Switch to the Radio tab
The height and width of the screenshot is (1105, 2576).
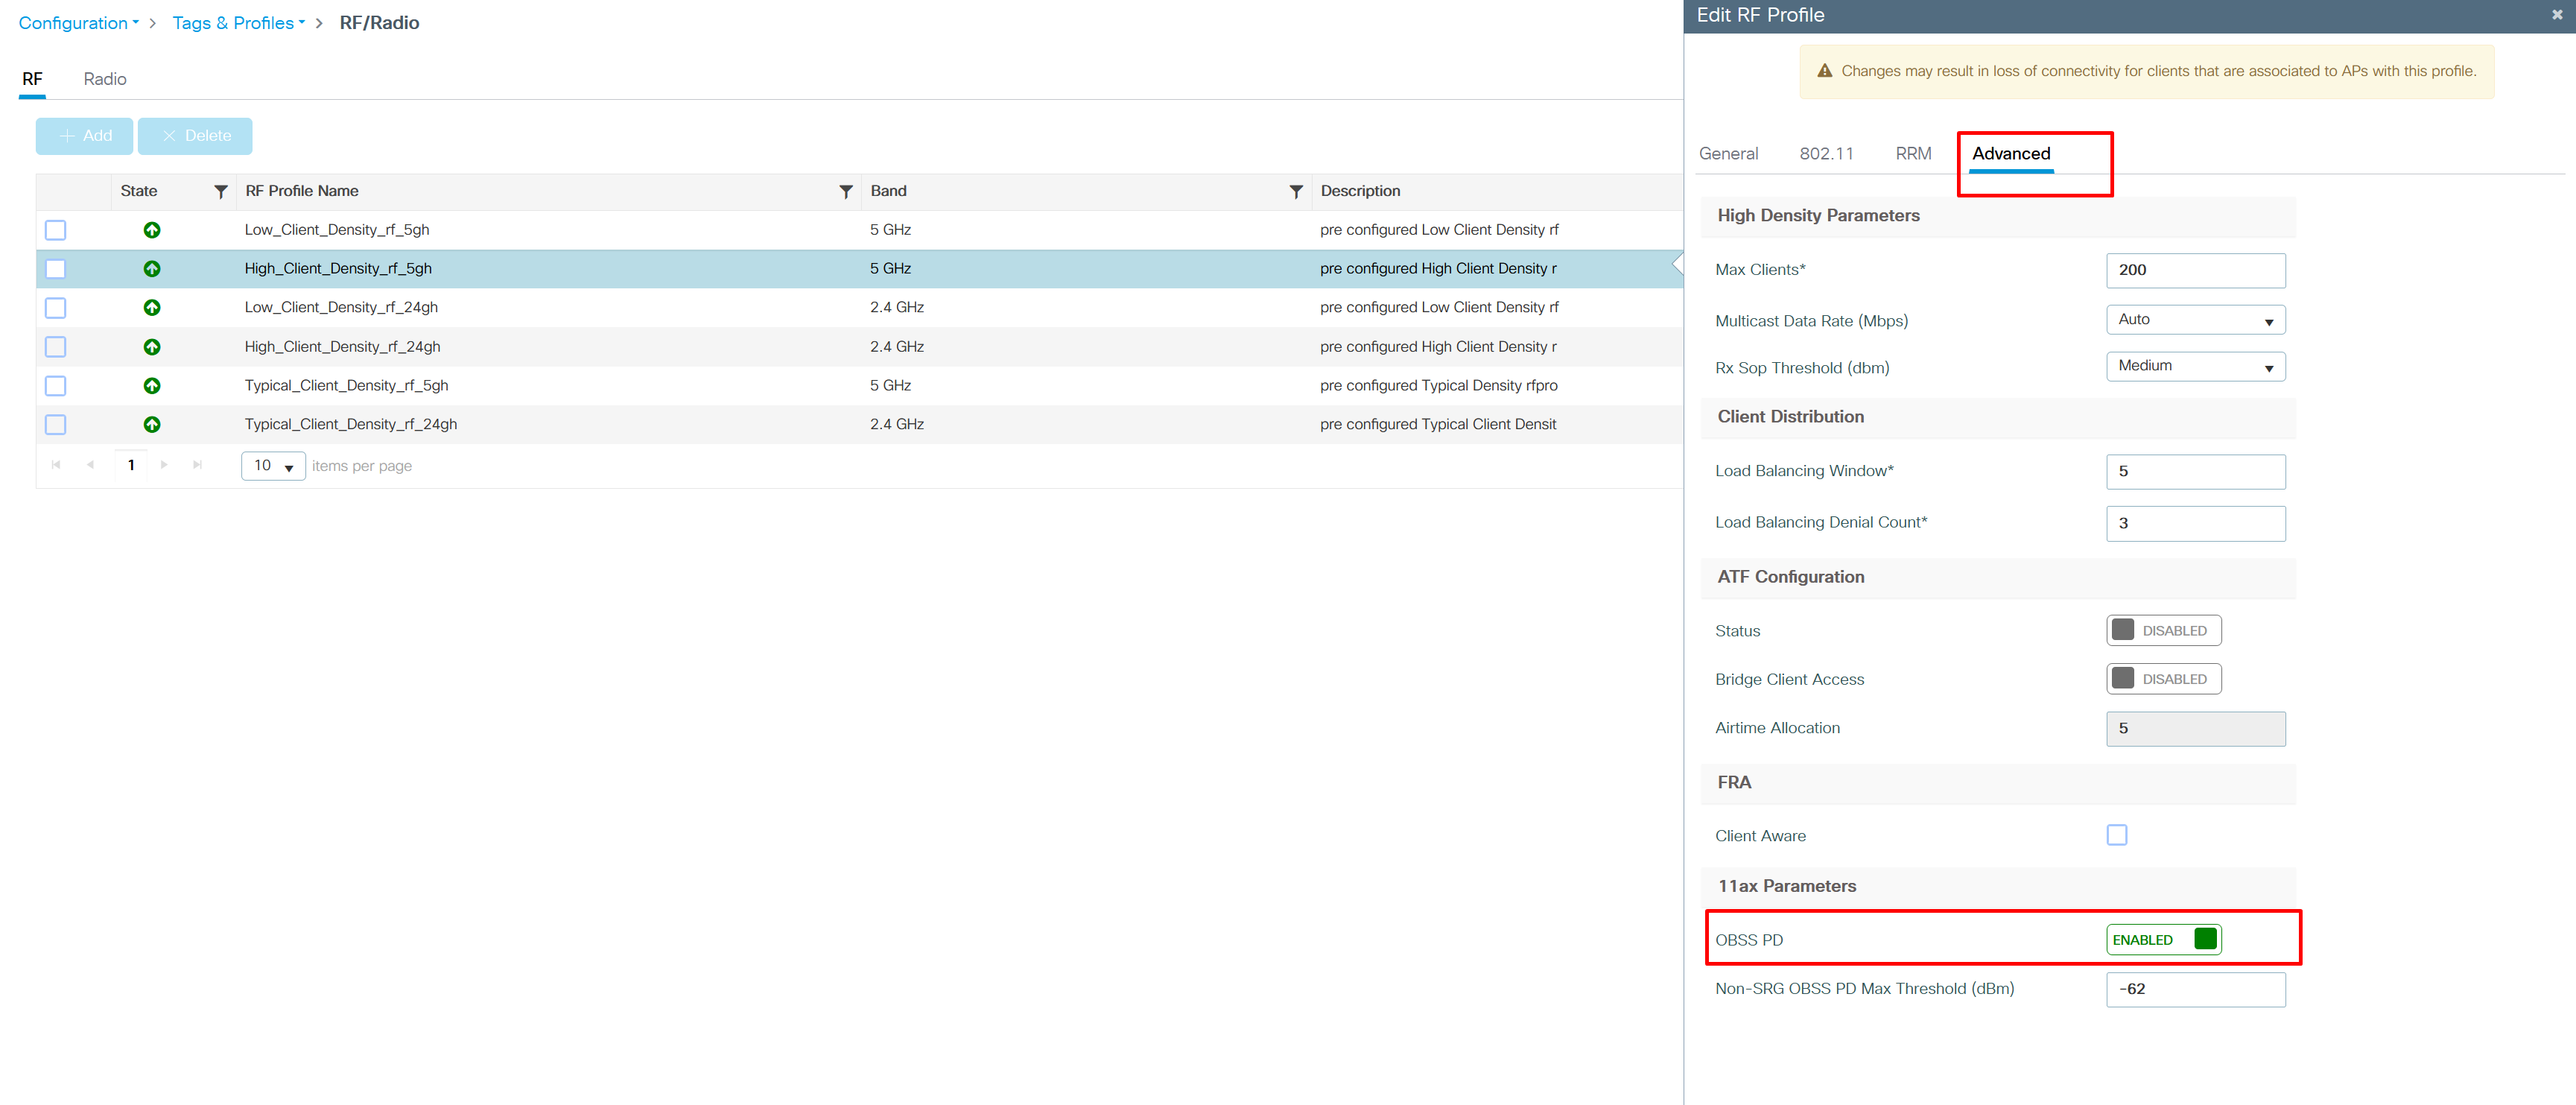[105, 79]
